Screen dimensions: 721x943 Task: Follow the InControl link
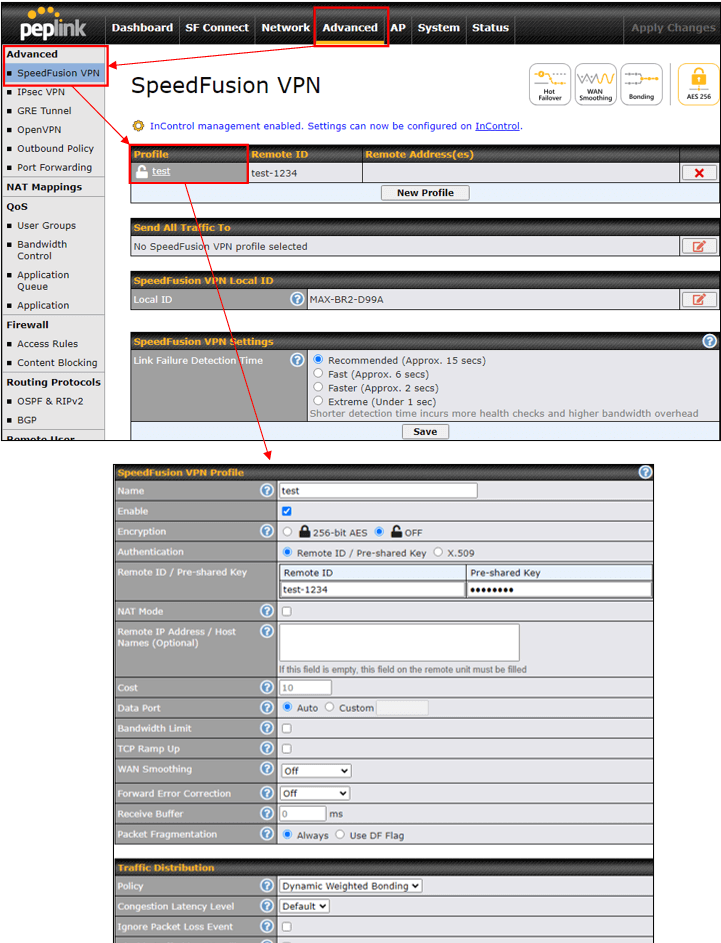coord(497,126)
